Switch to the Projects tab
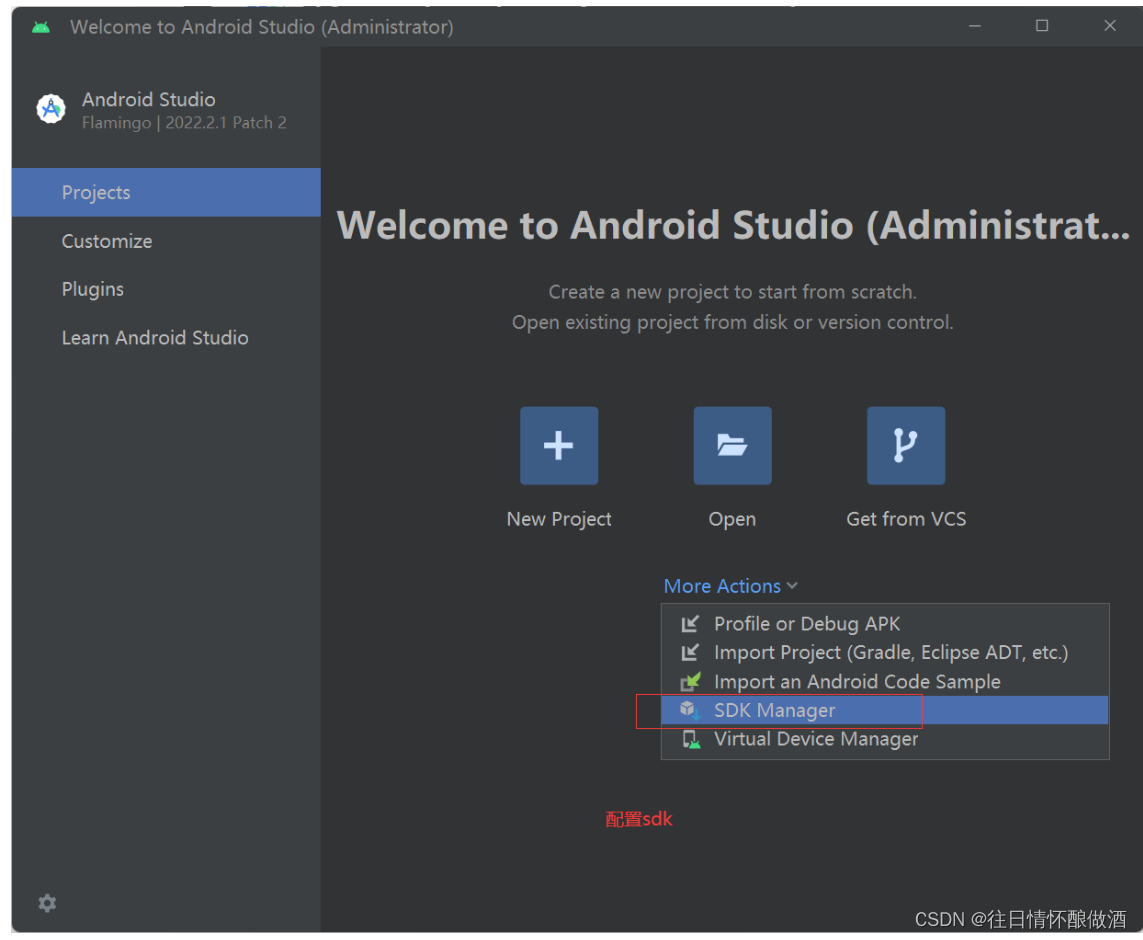Viewport: 1143px width, 940px height. [166, 192]
